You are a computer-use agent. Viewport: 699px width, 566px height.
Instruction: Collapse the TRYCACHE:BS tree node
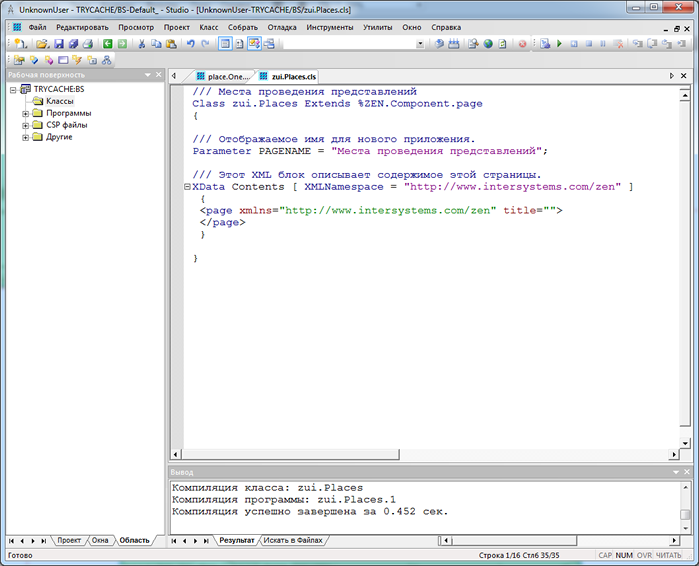pyautogui.click(x=13, y=90)
